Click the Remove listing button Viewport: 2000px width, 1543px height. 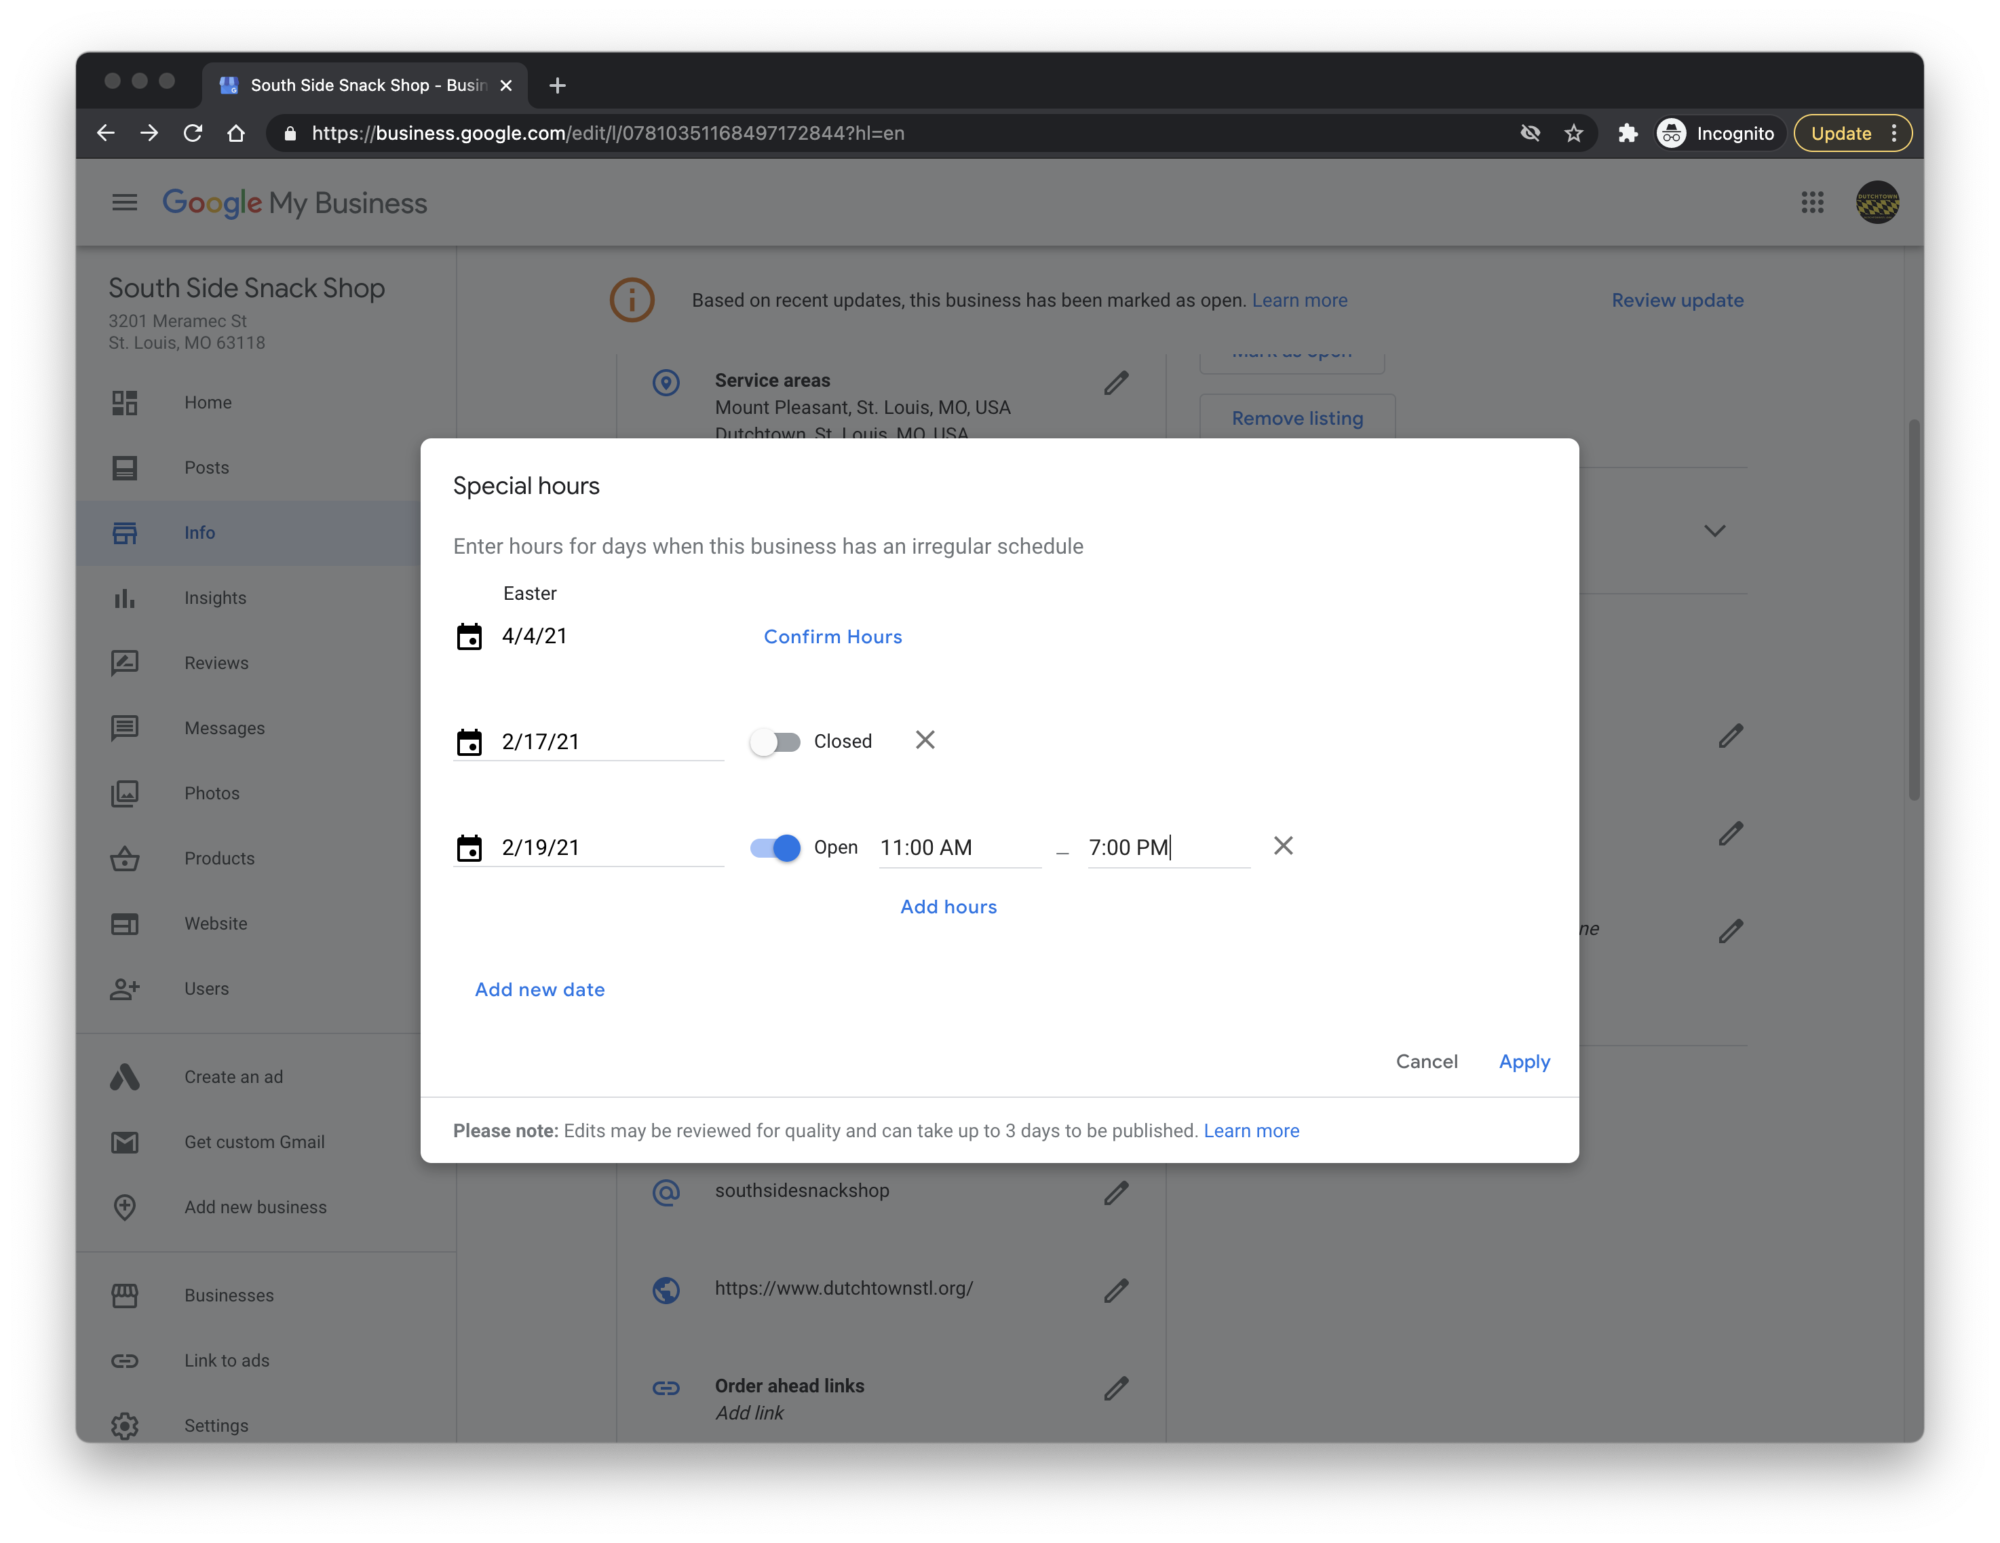1297,418
